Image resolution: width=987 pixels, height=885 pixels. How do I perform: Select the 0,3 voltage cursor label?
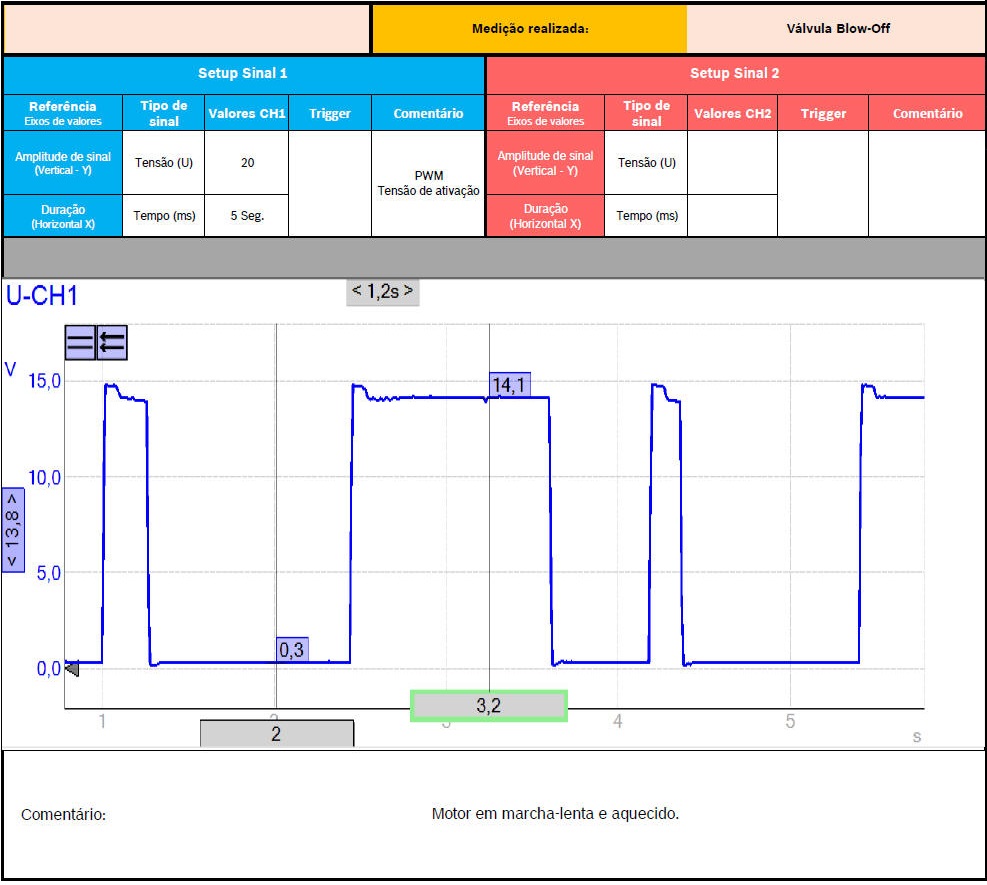(291, 649)
